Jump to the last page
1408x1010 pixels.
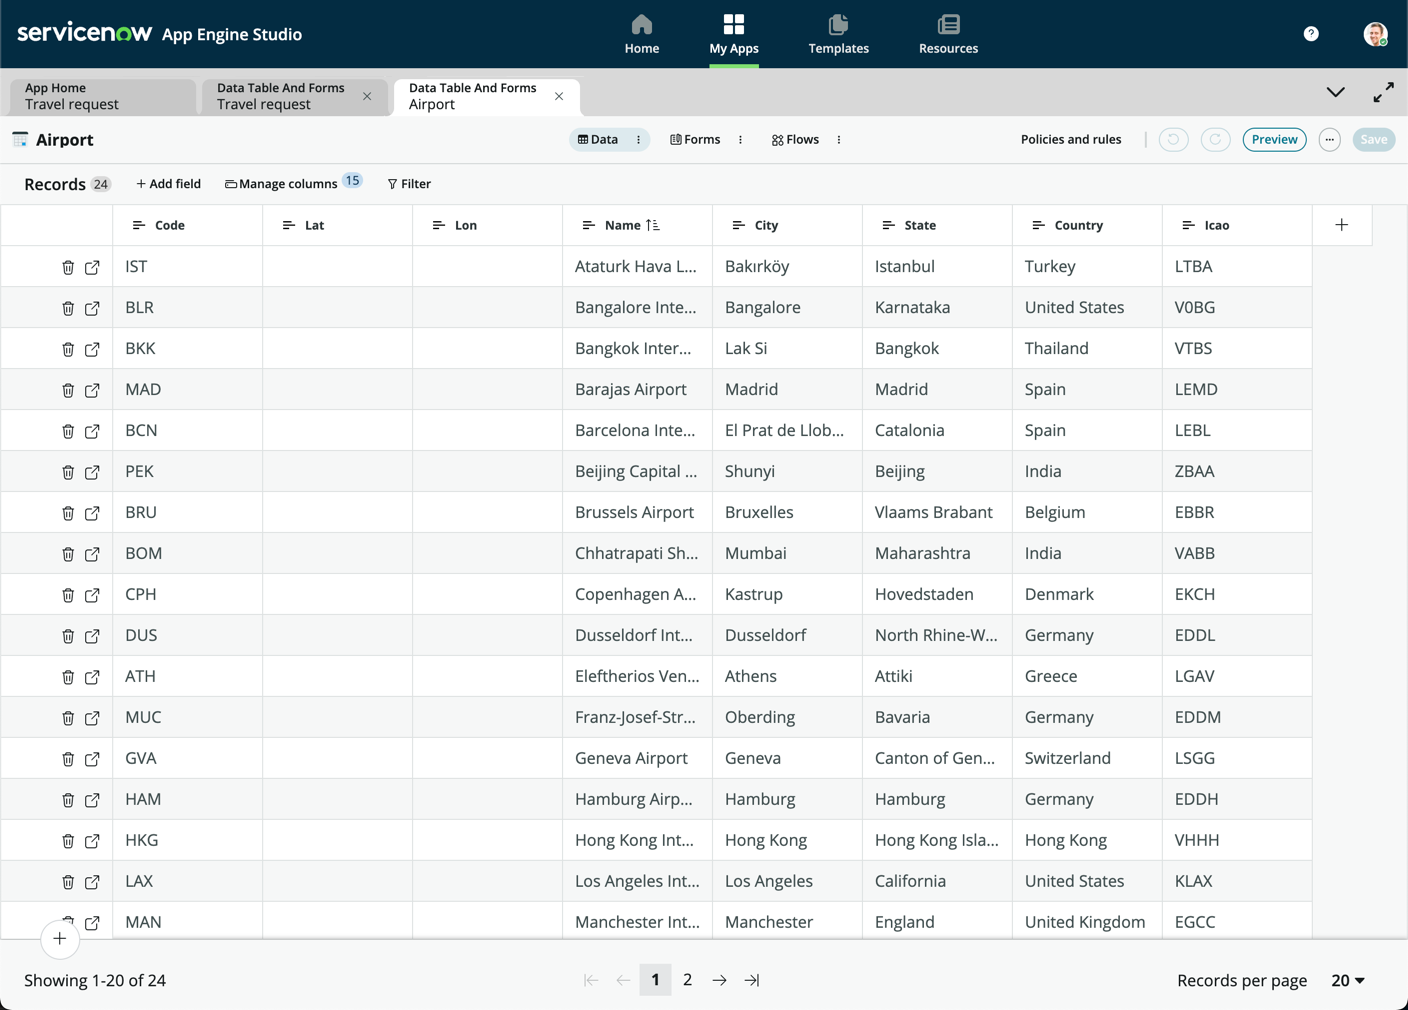[751, 980]
